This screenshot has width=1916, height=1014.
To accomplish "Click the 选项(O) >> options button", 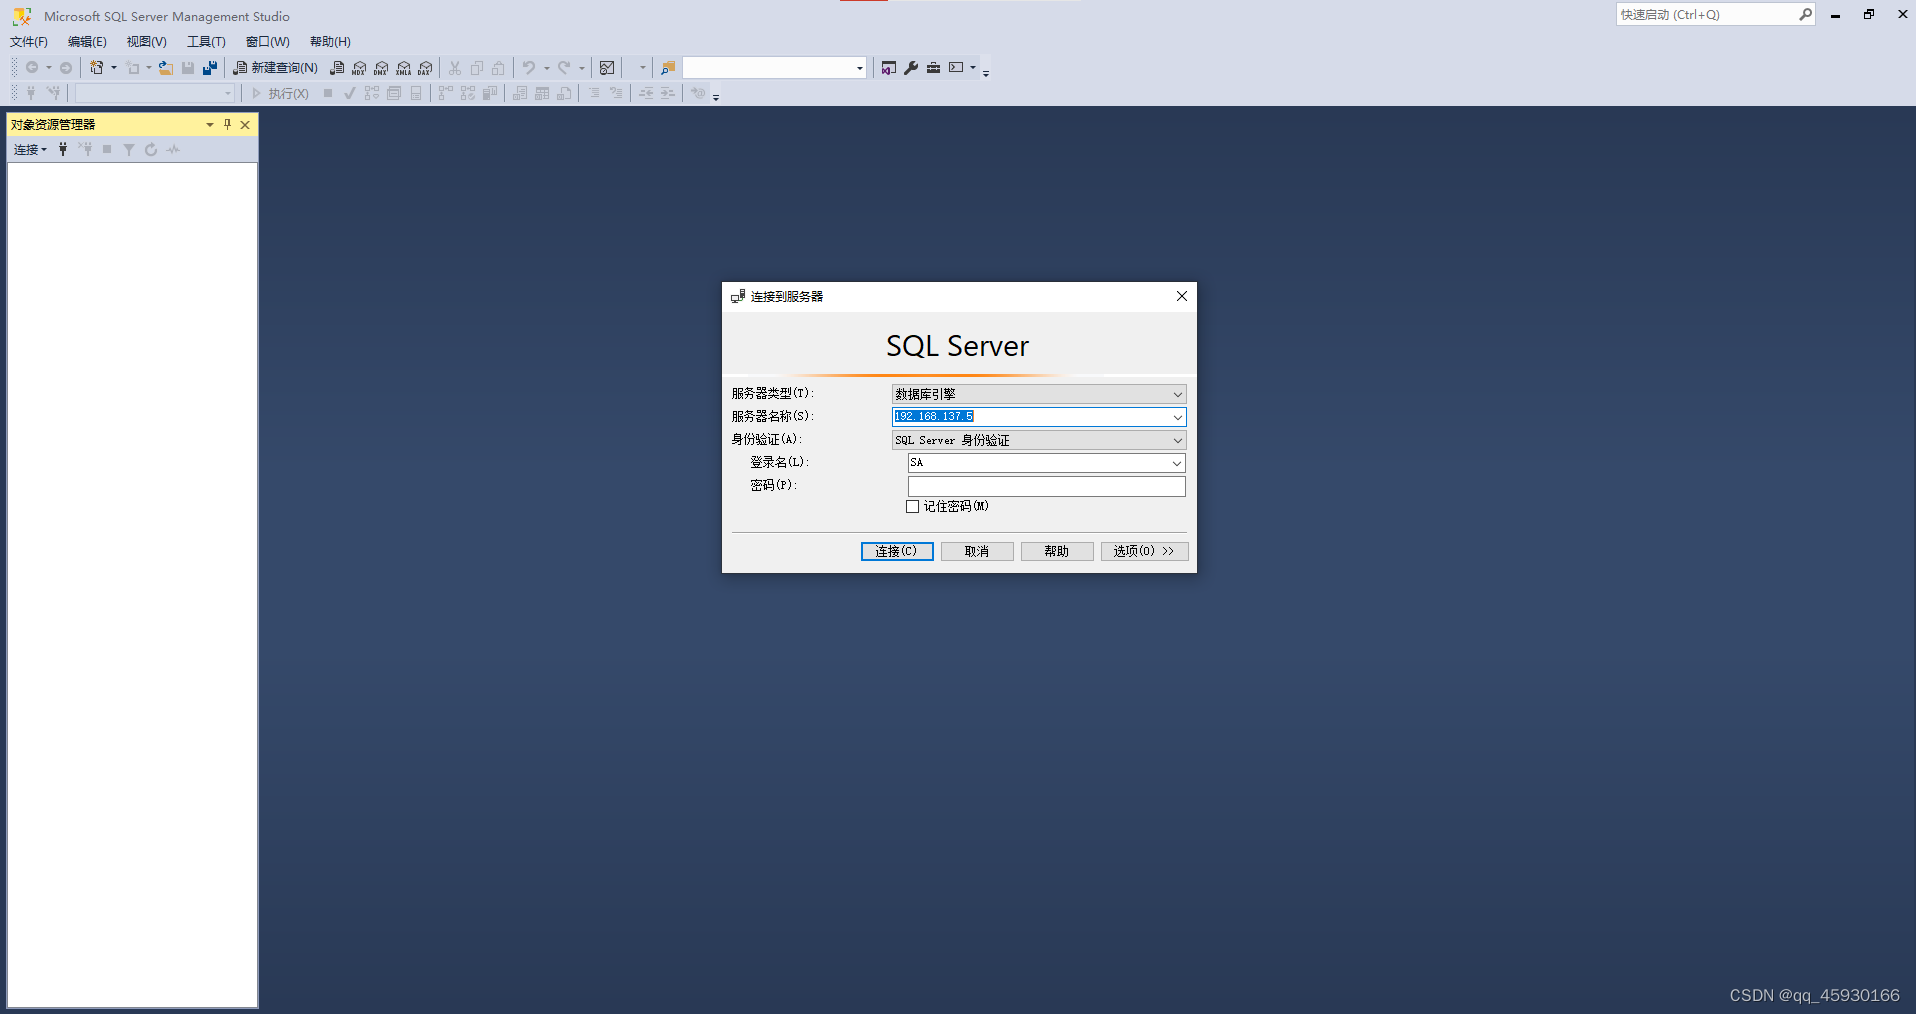I will (x=1144, y=551).
